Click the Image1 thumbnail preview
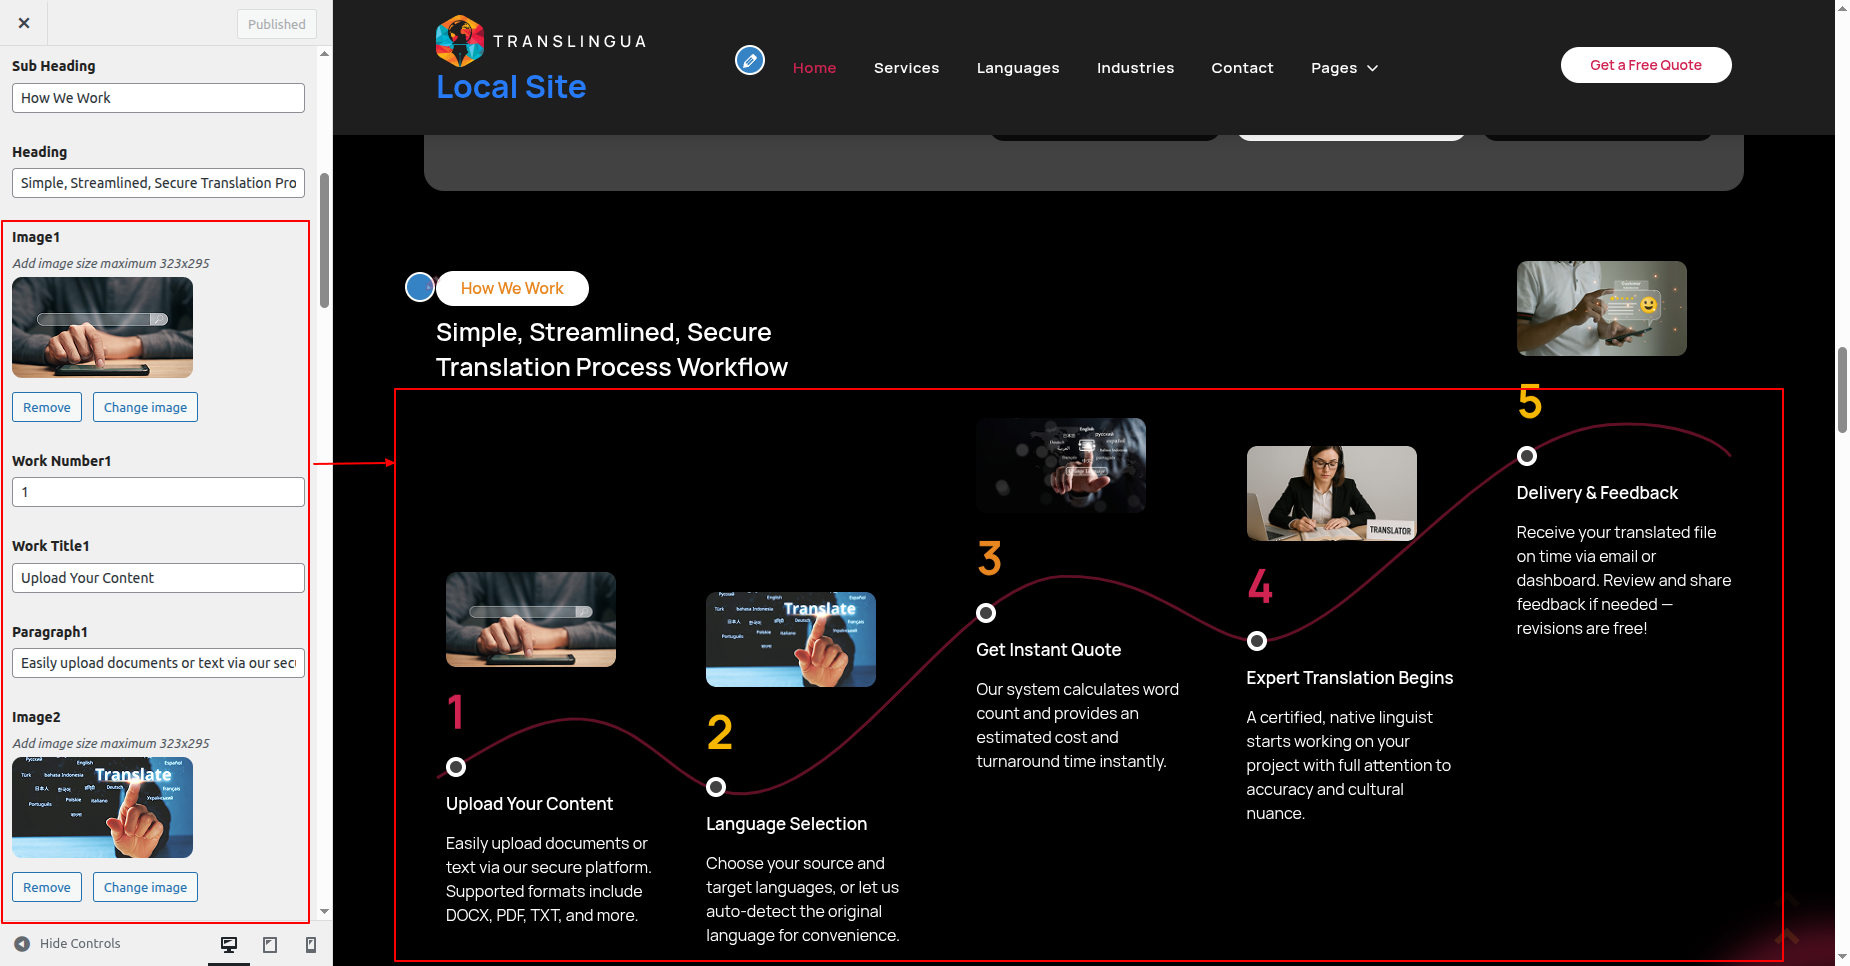1850x966 pixels. pos(102,328)
